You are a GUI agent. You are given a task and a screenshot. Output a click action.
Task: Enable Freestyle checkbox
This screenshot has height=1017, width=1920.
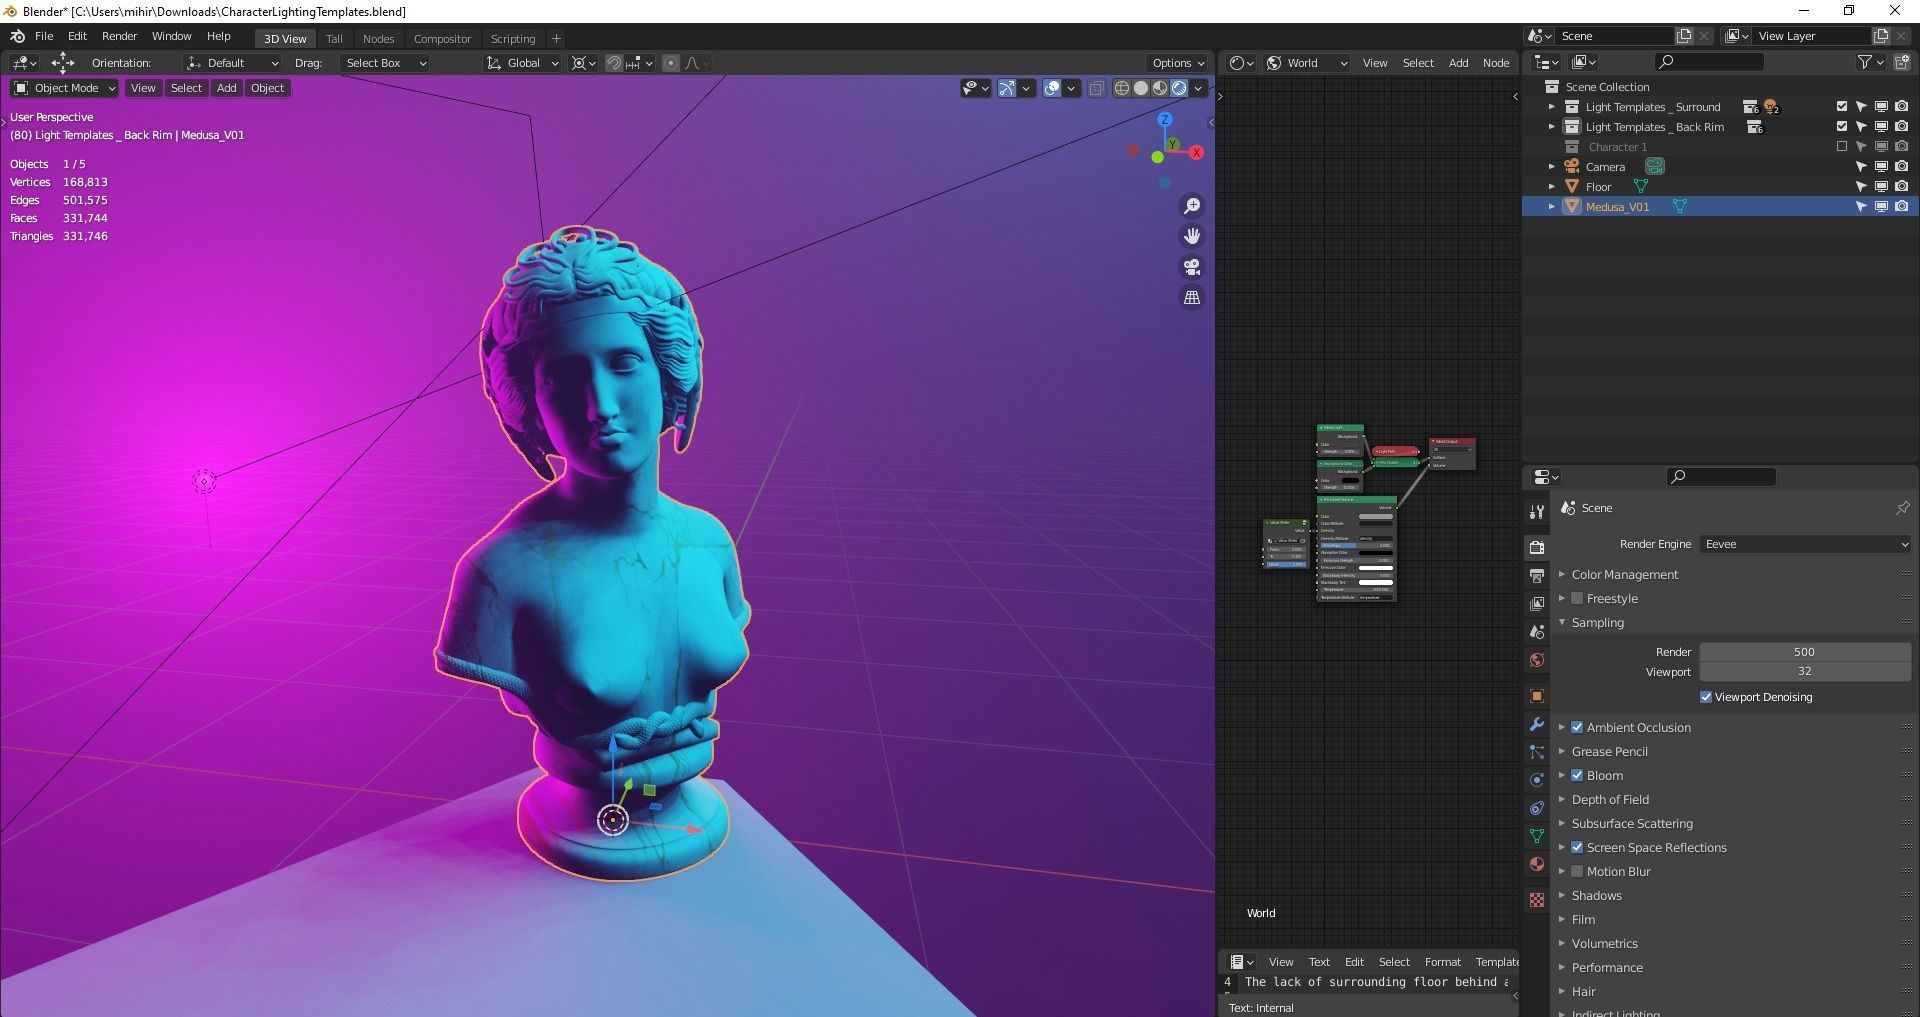pyautogui.click(x=1577, y=599)
